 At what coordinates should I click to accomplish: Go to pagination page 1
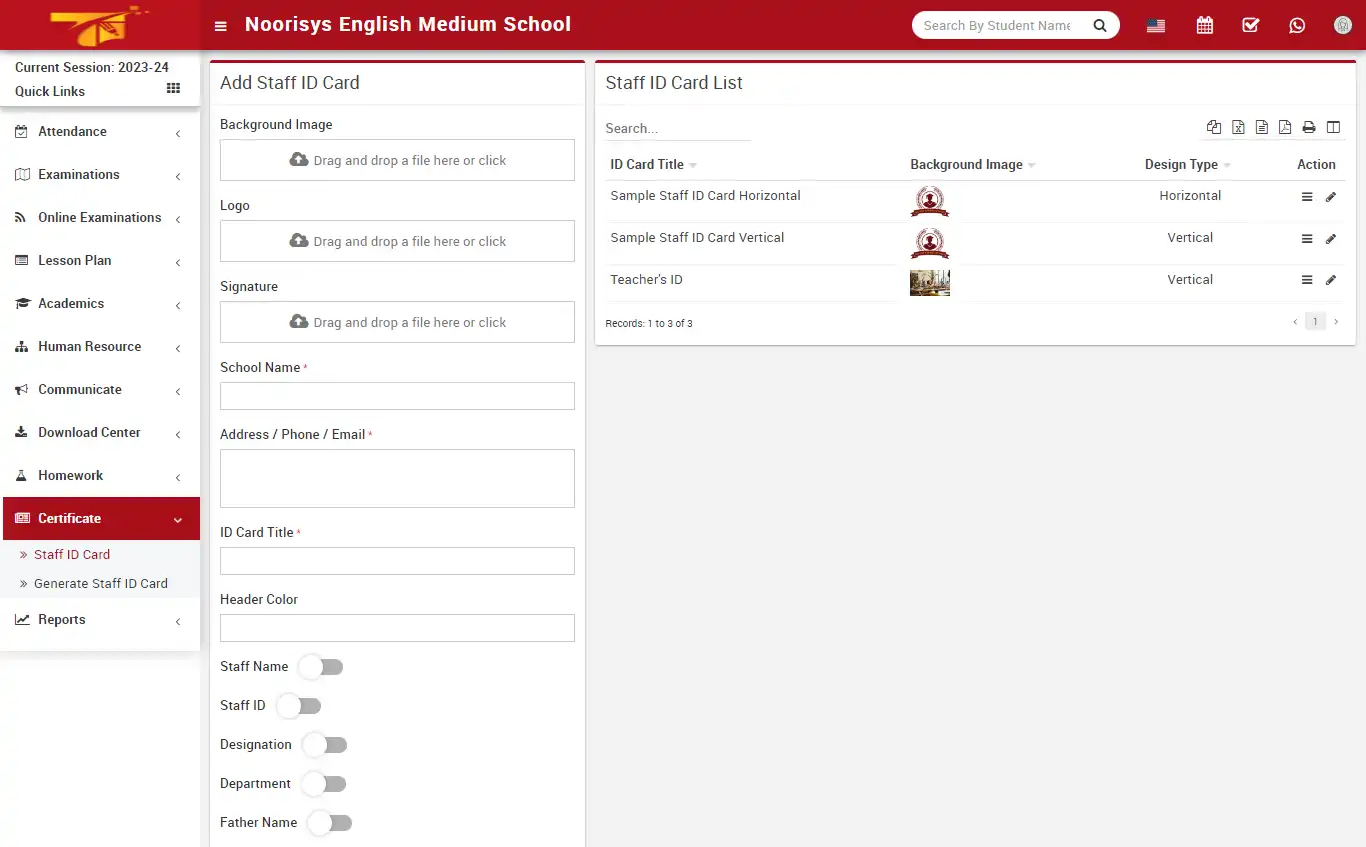pyautogui.click(x=1315, y=321)
